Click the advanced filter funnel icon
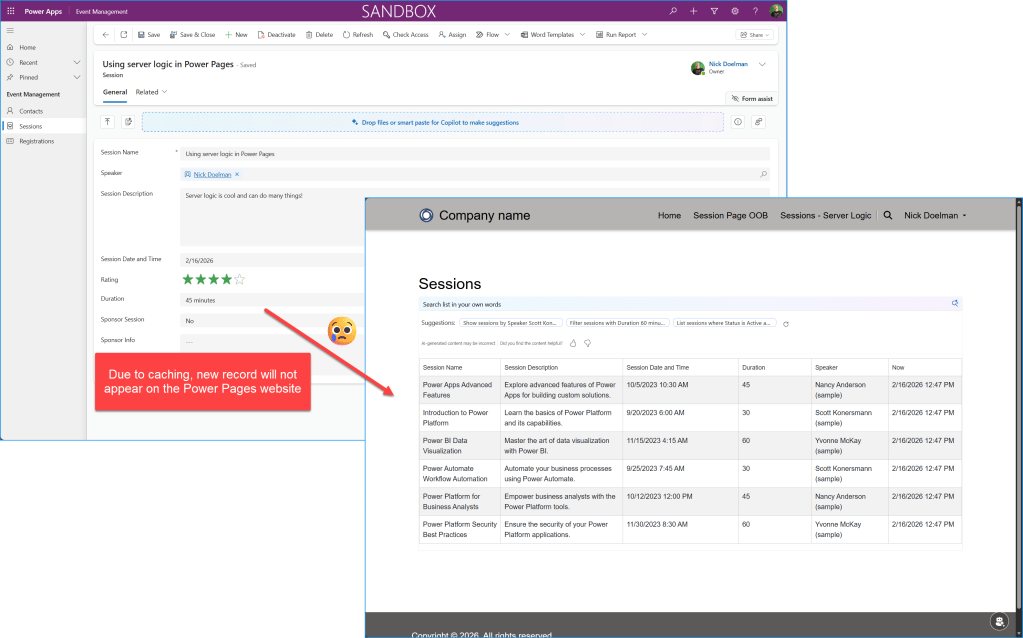Screen dimensions: 1023x638 tap(714, 11)
